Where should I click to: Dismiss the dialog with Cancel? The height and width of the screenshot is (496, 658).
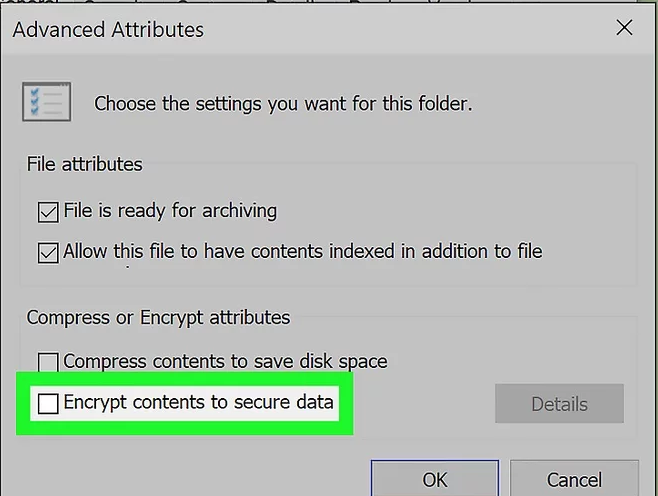point(574,479)
